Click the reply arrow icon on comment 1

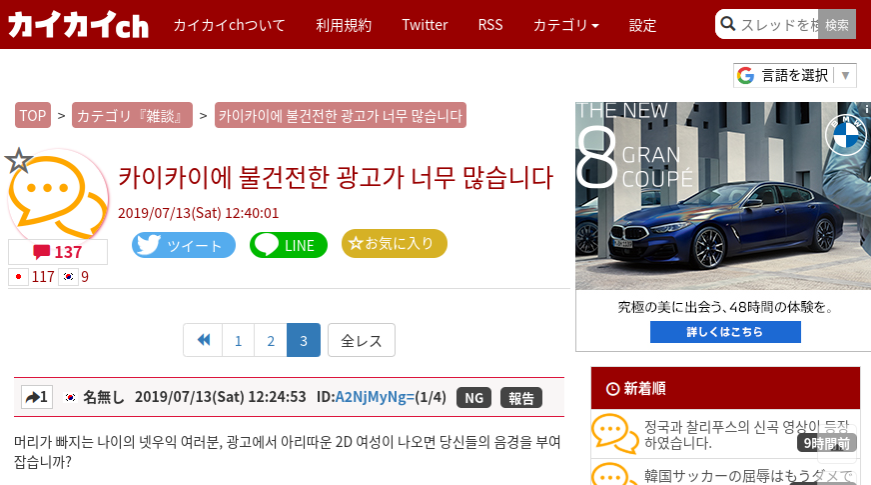click(36, 398)
